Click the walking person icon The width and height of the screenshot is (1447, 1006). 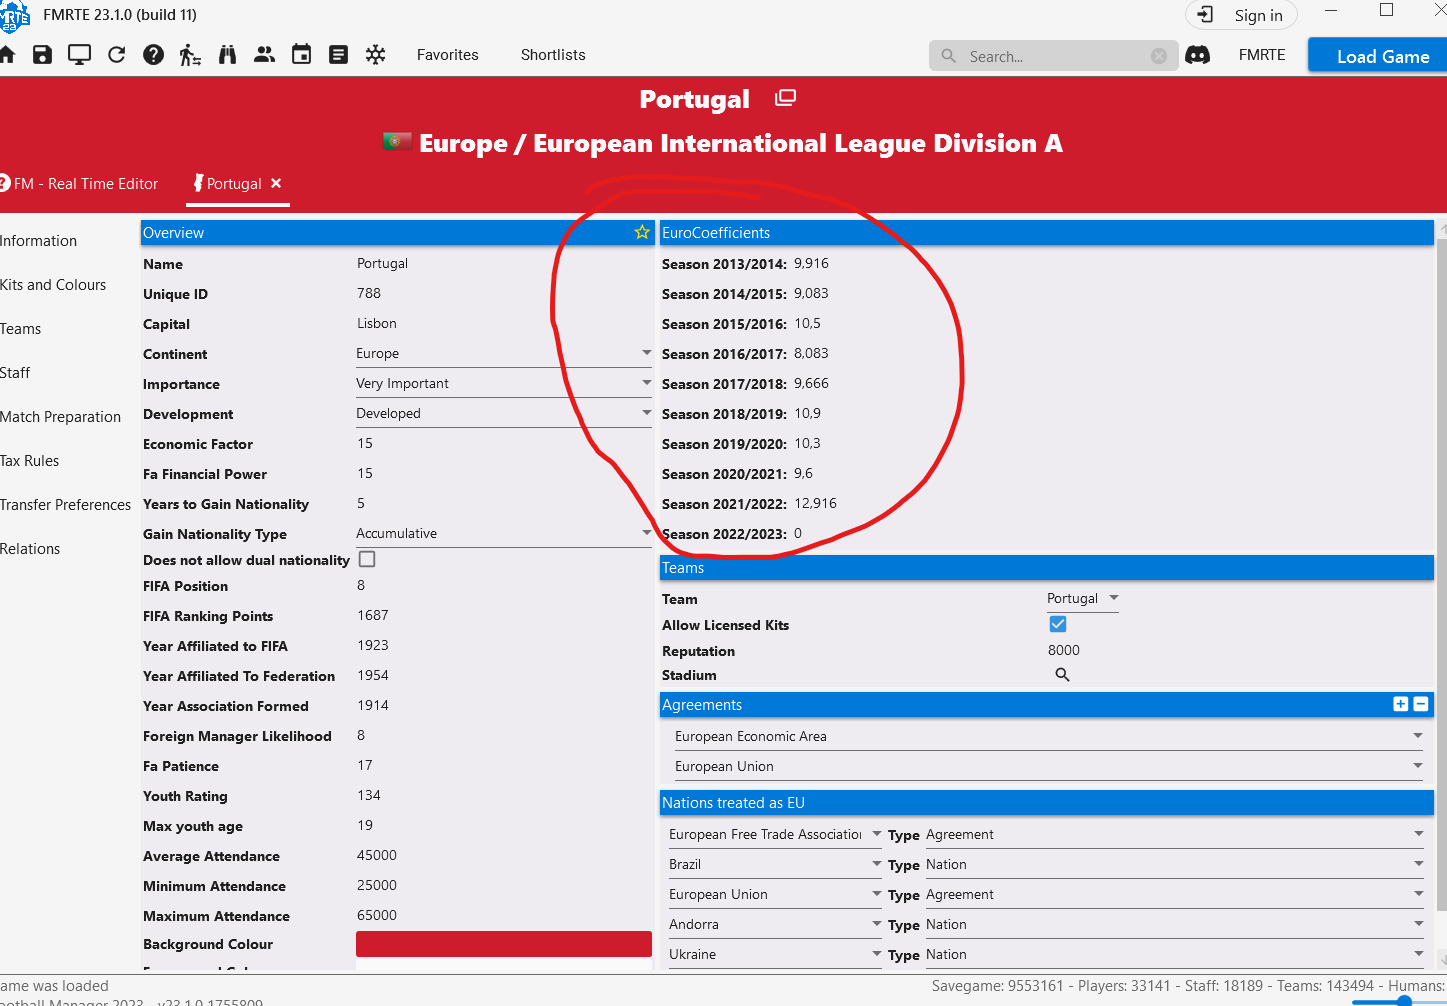click(190, 55)
